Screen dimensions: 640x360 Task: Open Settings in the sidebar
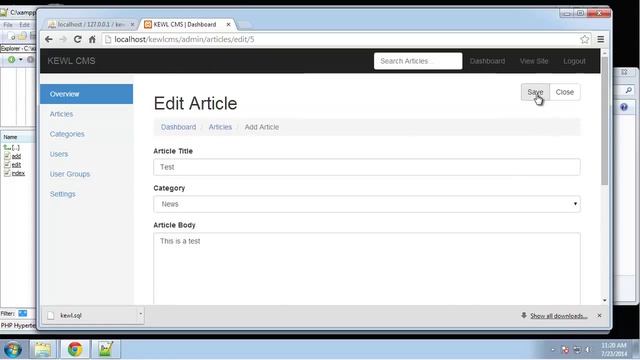(x=62, y=194)
